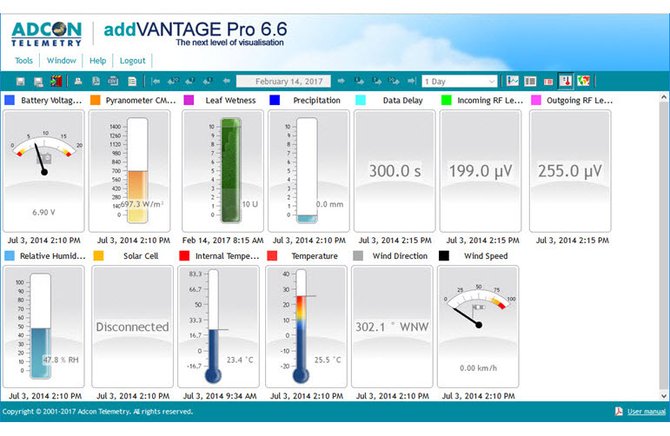Click the up arrow of the vertical scrollbar
This screenshot has height=436, width=670.
(664, 97)
